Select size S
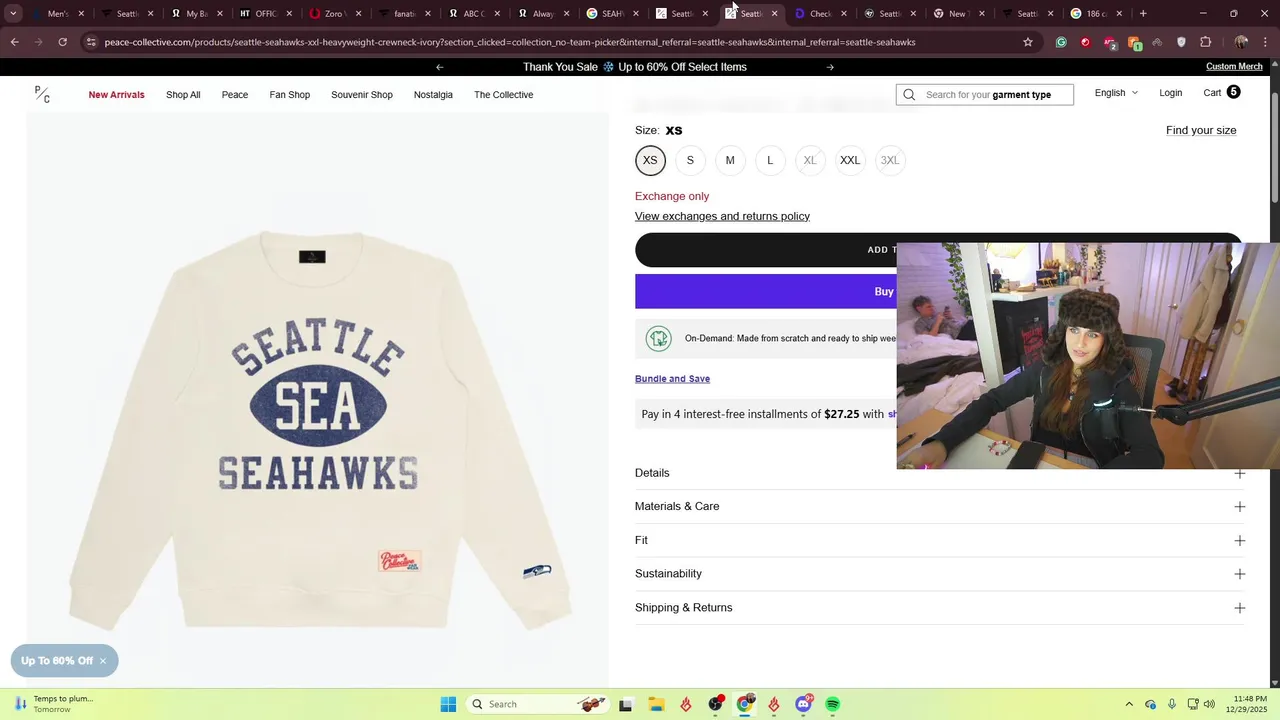Screen dimensions: 1280x720 point(690,160)
